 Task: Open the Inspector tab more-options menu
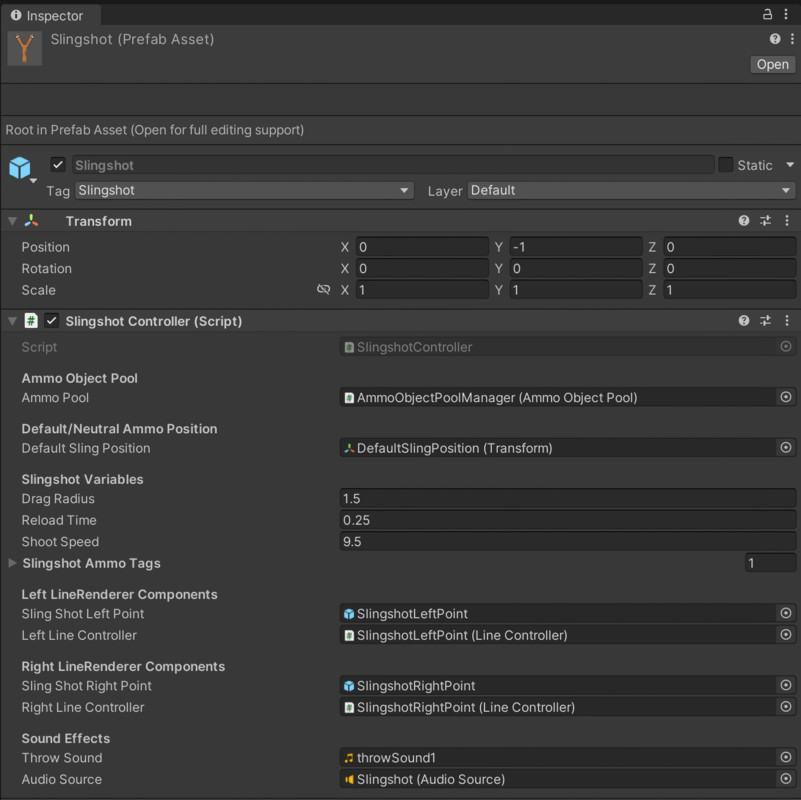786,14
